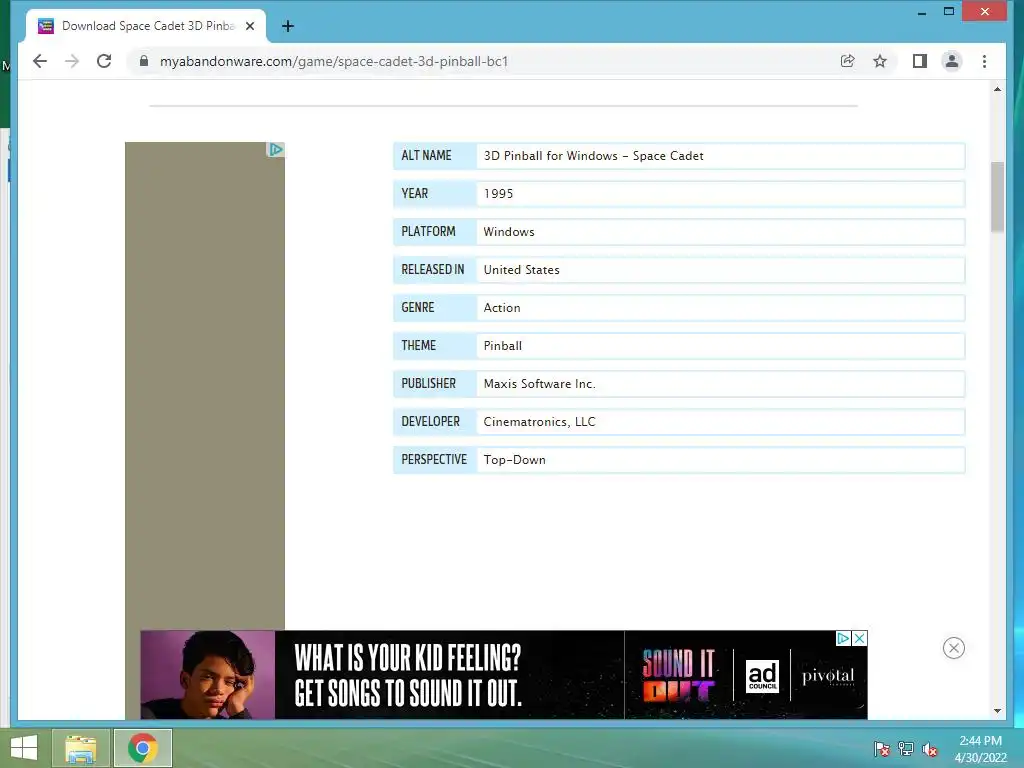
Task: Click the left vertical ad placeholder
Action: tap(205, 385)
